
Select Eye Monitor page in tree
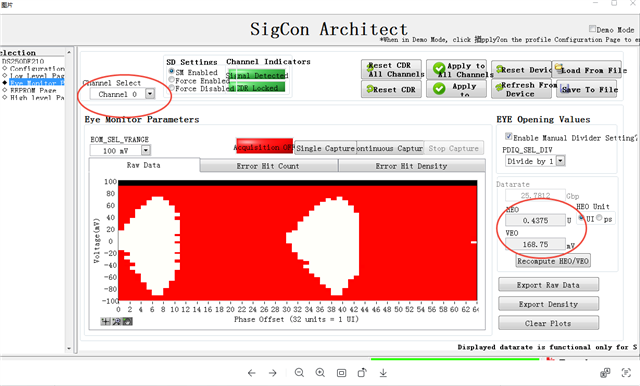(x=37, y=83)
